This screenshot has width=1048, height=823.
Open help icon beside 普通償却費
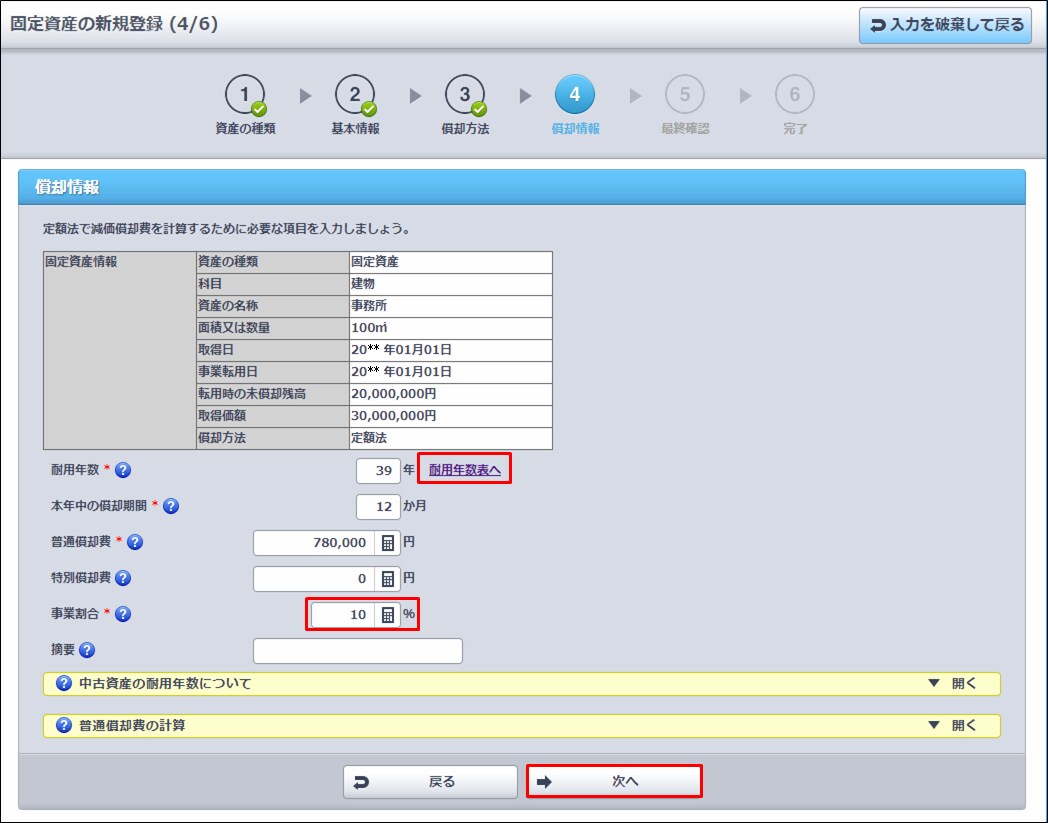[135, 542]
